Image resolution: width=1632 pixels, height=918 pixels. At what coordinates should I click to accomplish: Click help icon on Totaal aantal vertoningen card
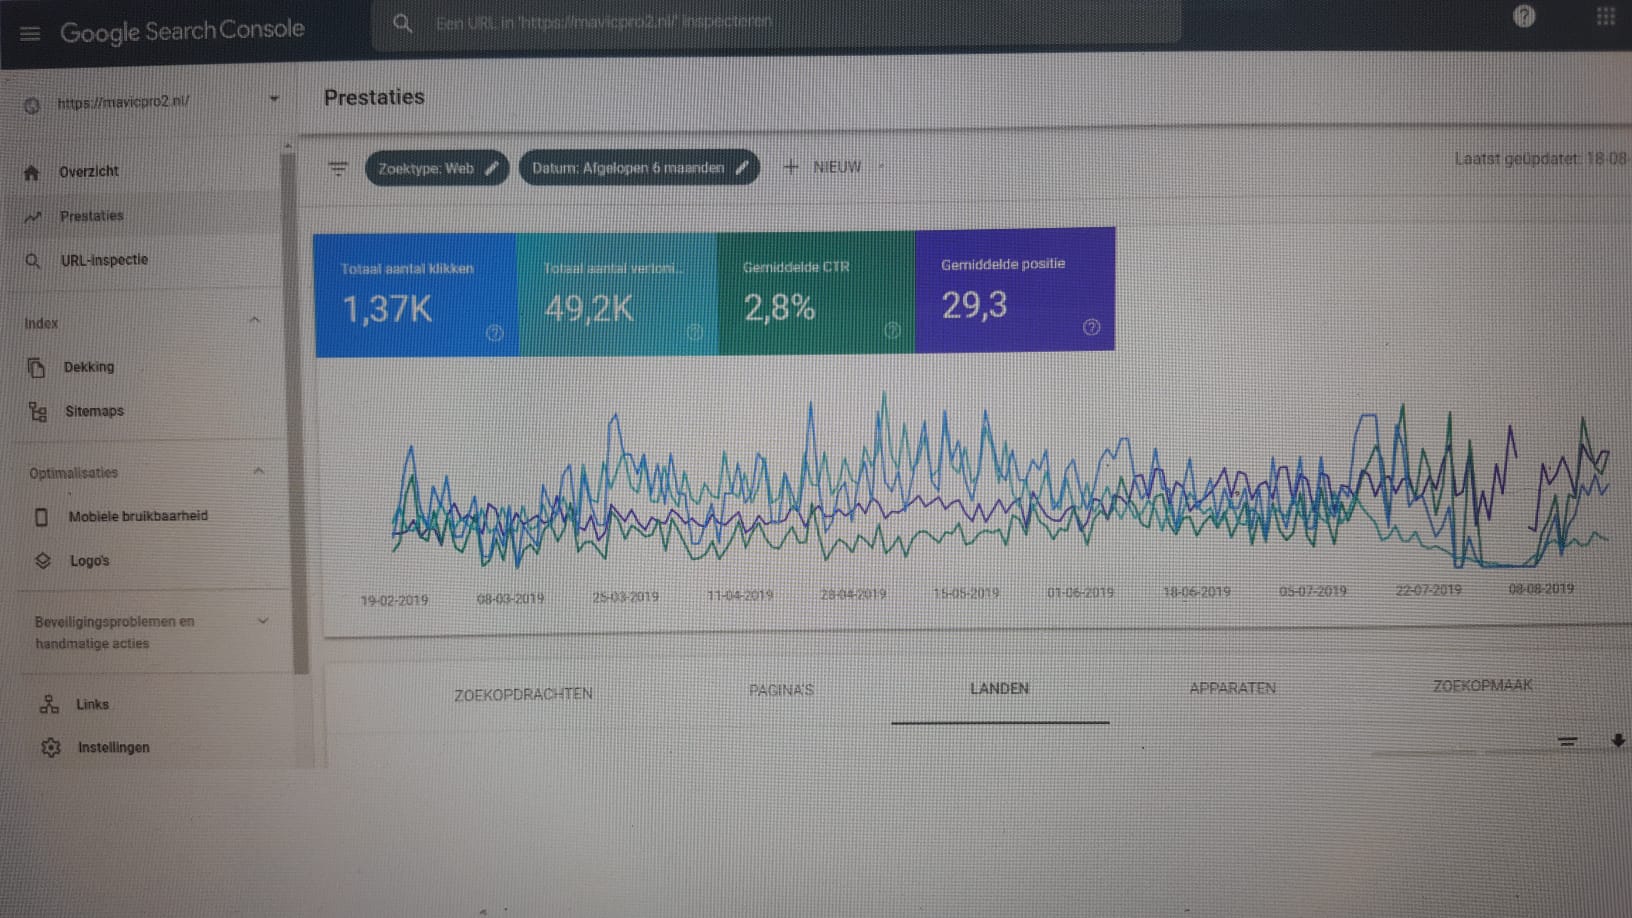[695, 332]
